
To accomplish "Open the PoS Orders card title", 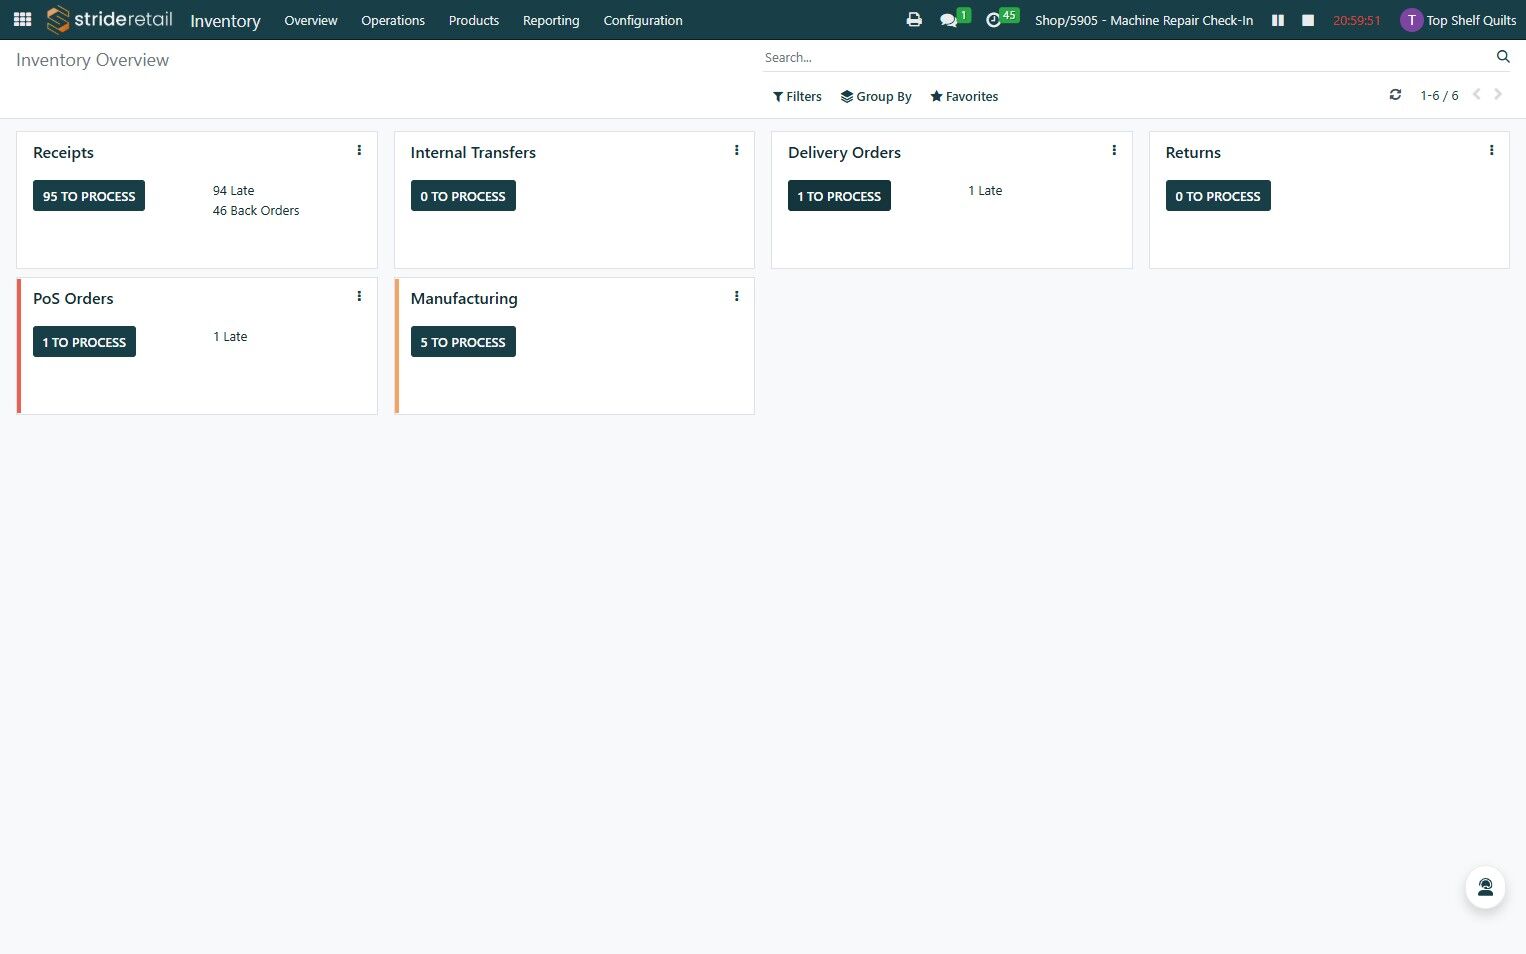I will coord(73,299).
